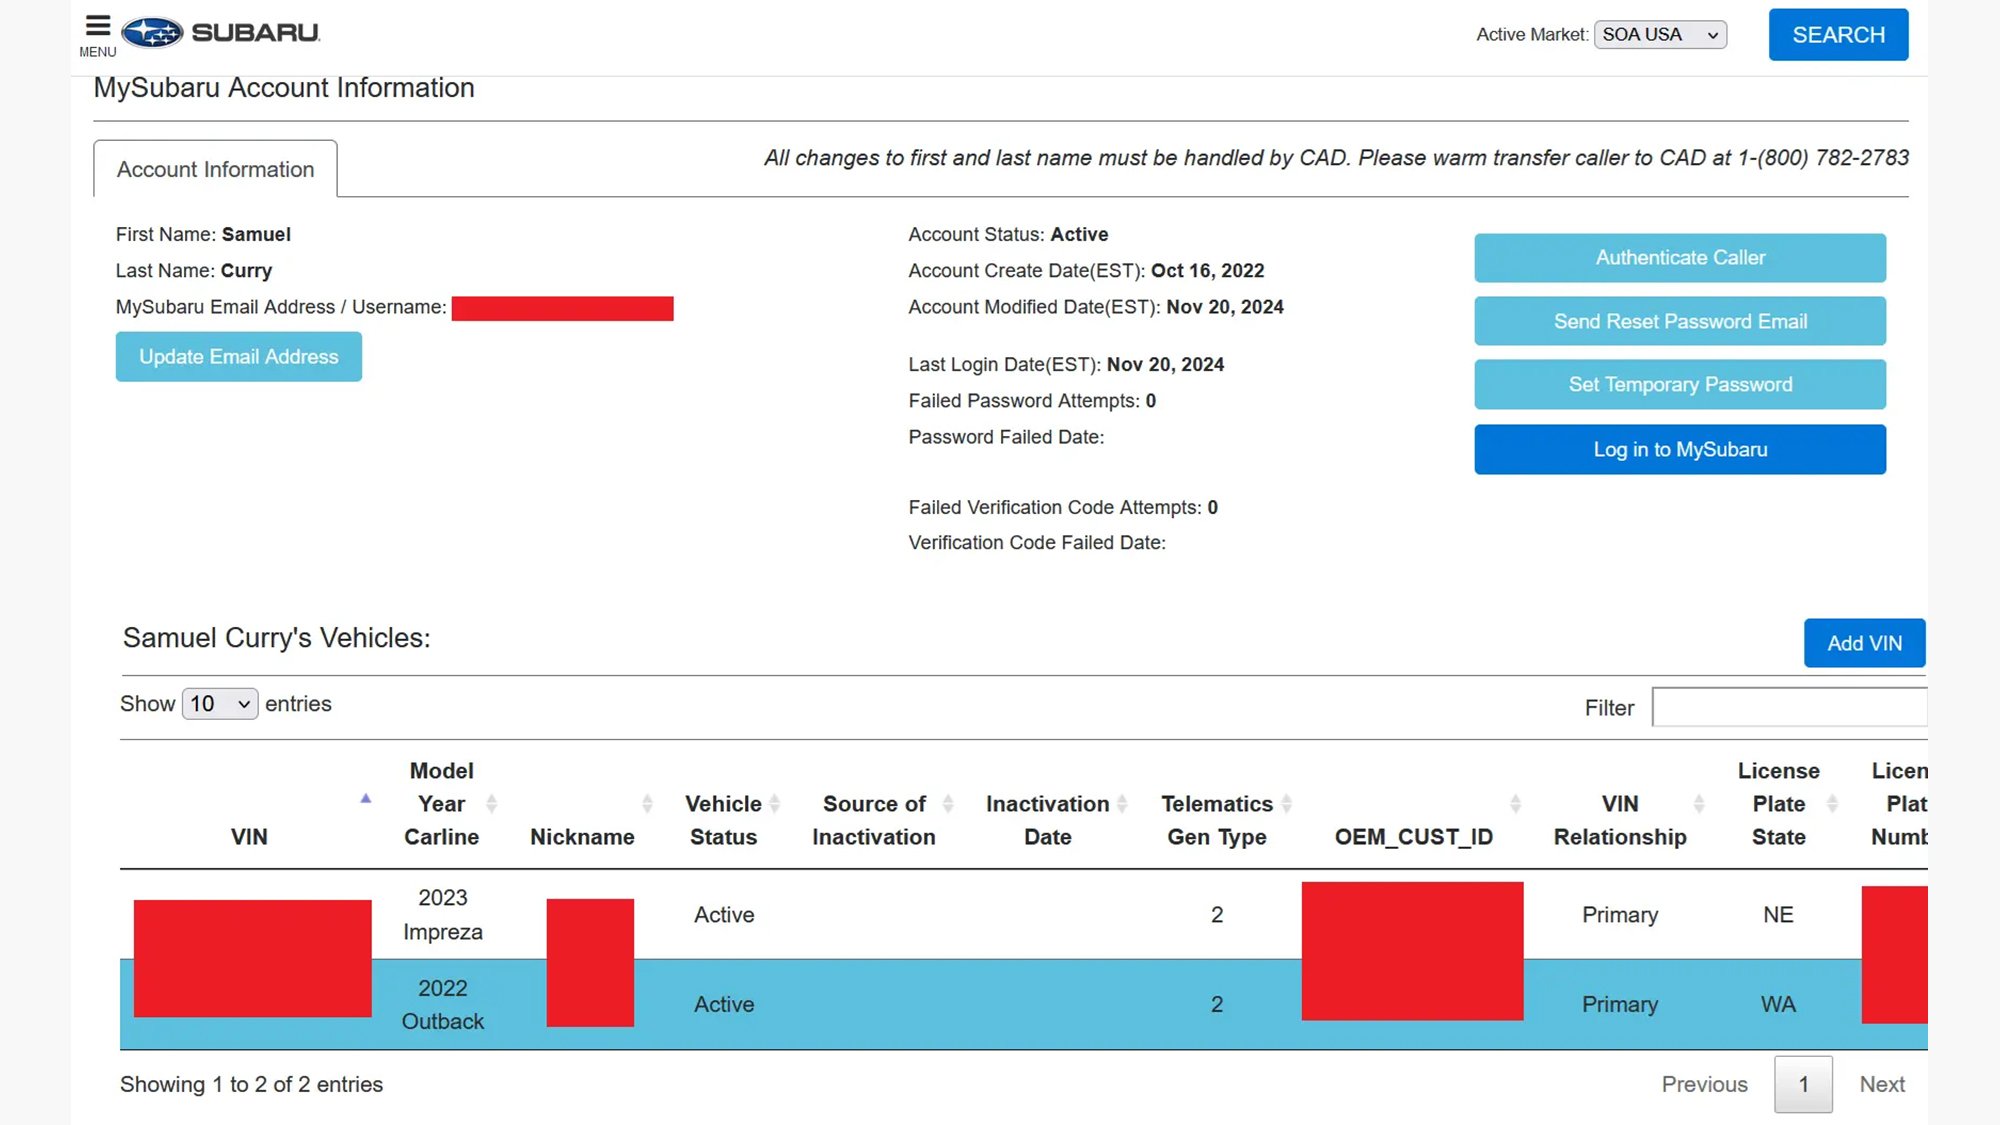Sort by Telematics Gen Type column
Screen dimensions: 2000x1125
(1217, 820)
